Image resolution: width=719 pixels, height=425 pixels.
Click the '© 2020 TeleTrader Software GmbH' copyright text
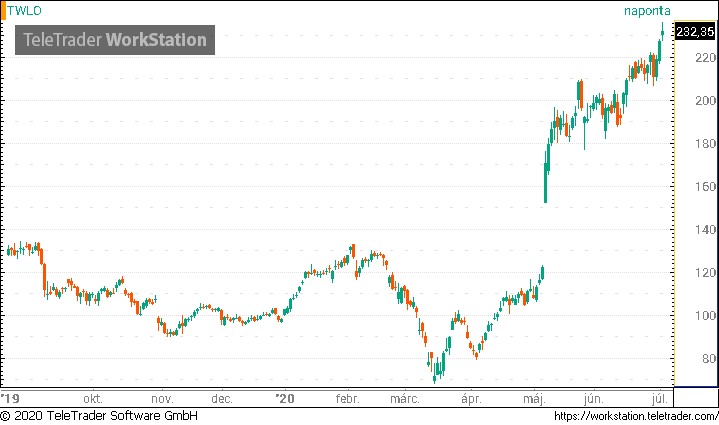click(99, 416)
